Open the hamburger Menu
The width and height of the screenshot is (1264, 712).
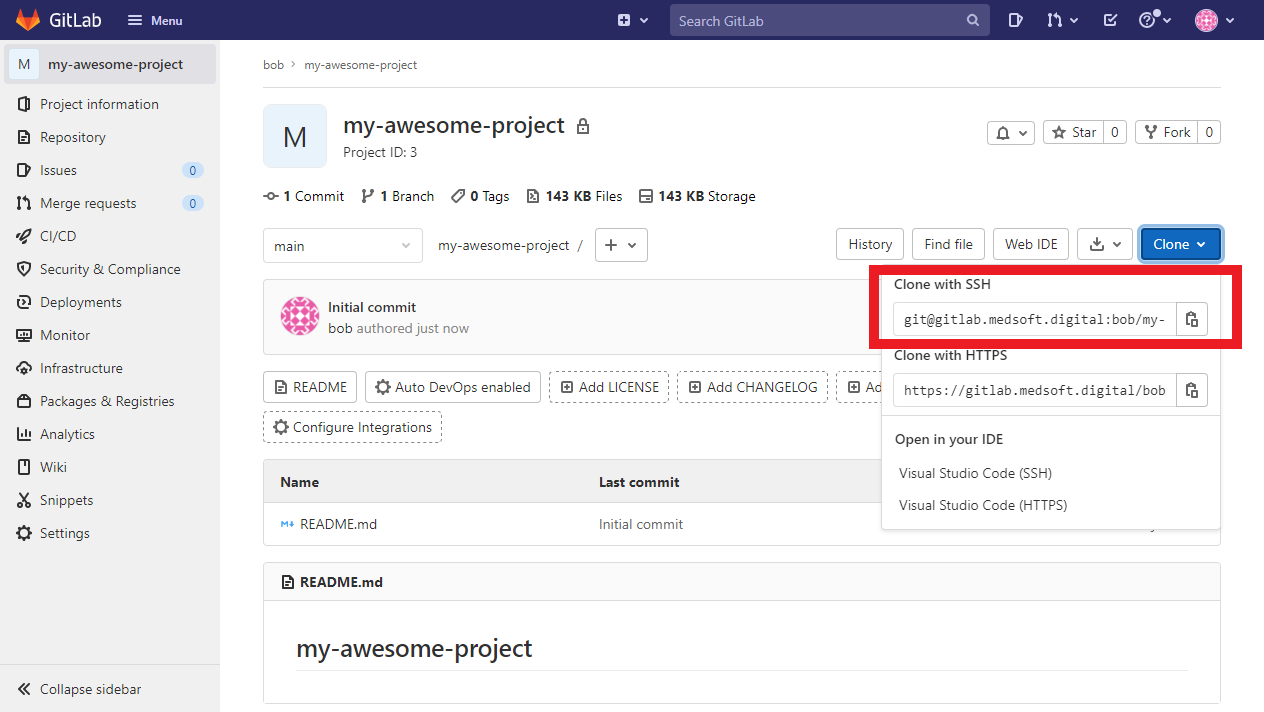[x=155, y=20]
